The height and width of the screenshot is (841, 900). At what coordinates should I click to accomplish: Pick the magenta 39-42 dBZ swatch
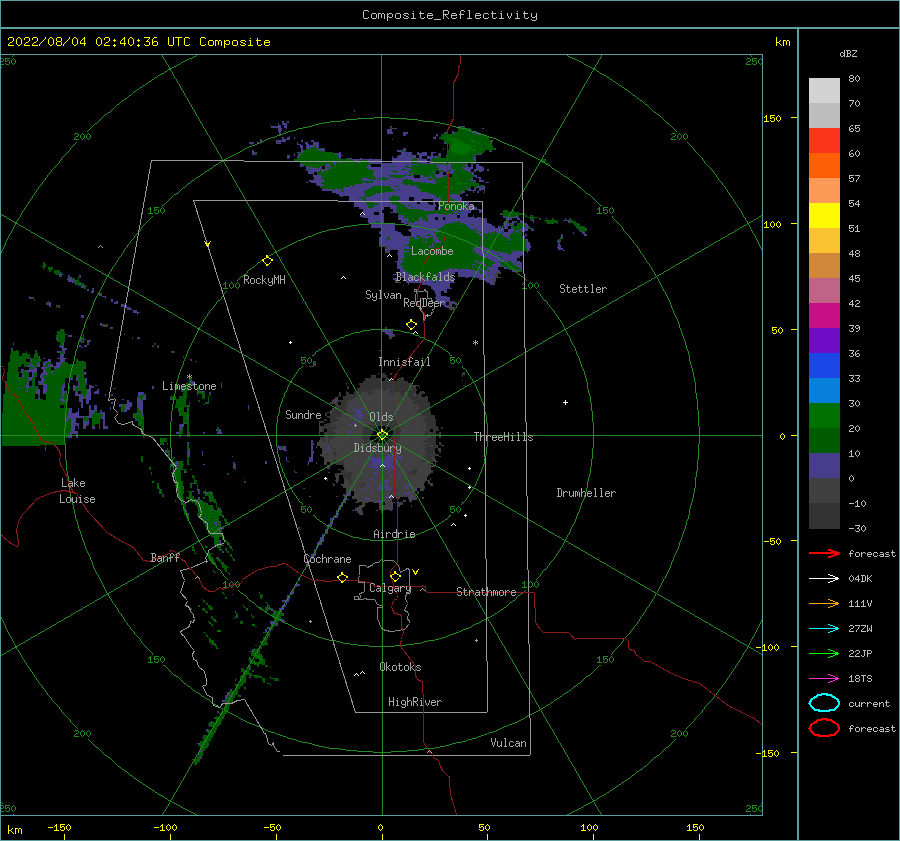[824, 316]
